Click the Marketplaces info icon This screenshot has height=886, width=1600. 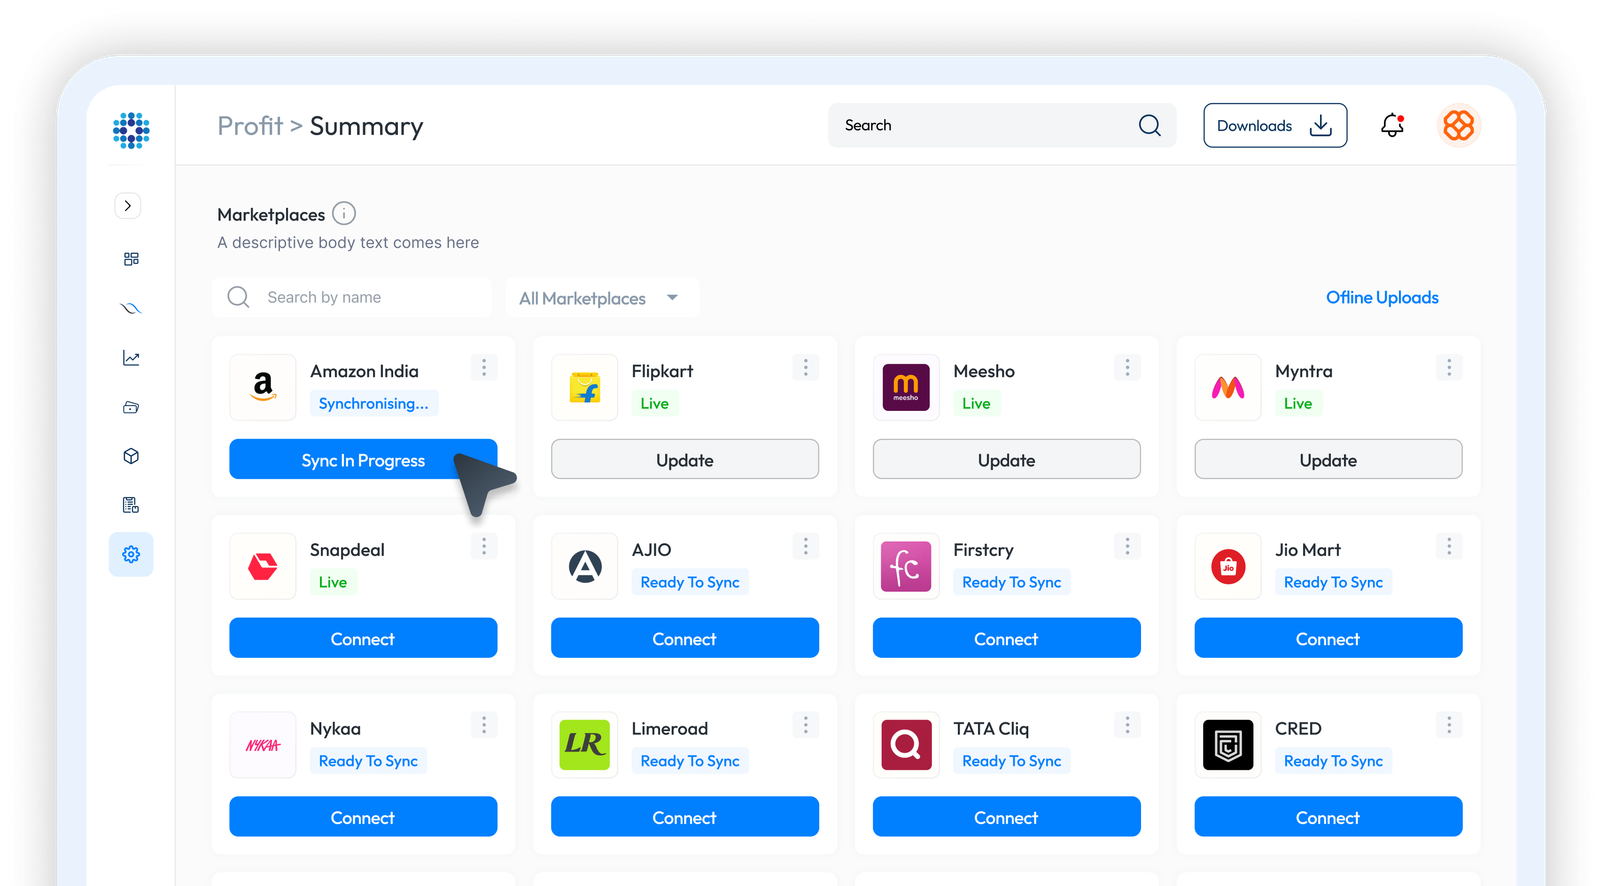tap(344, 214)
